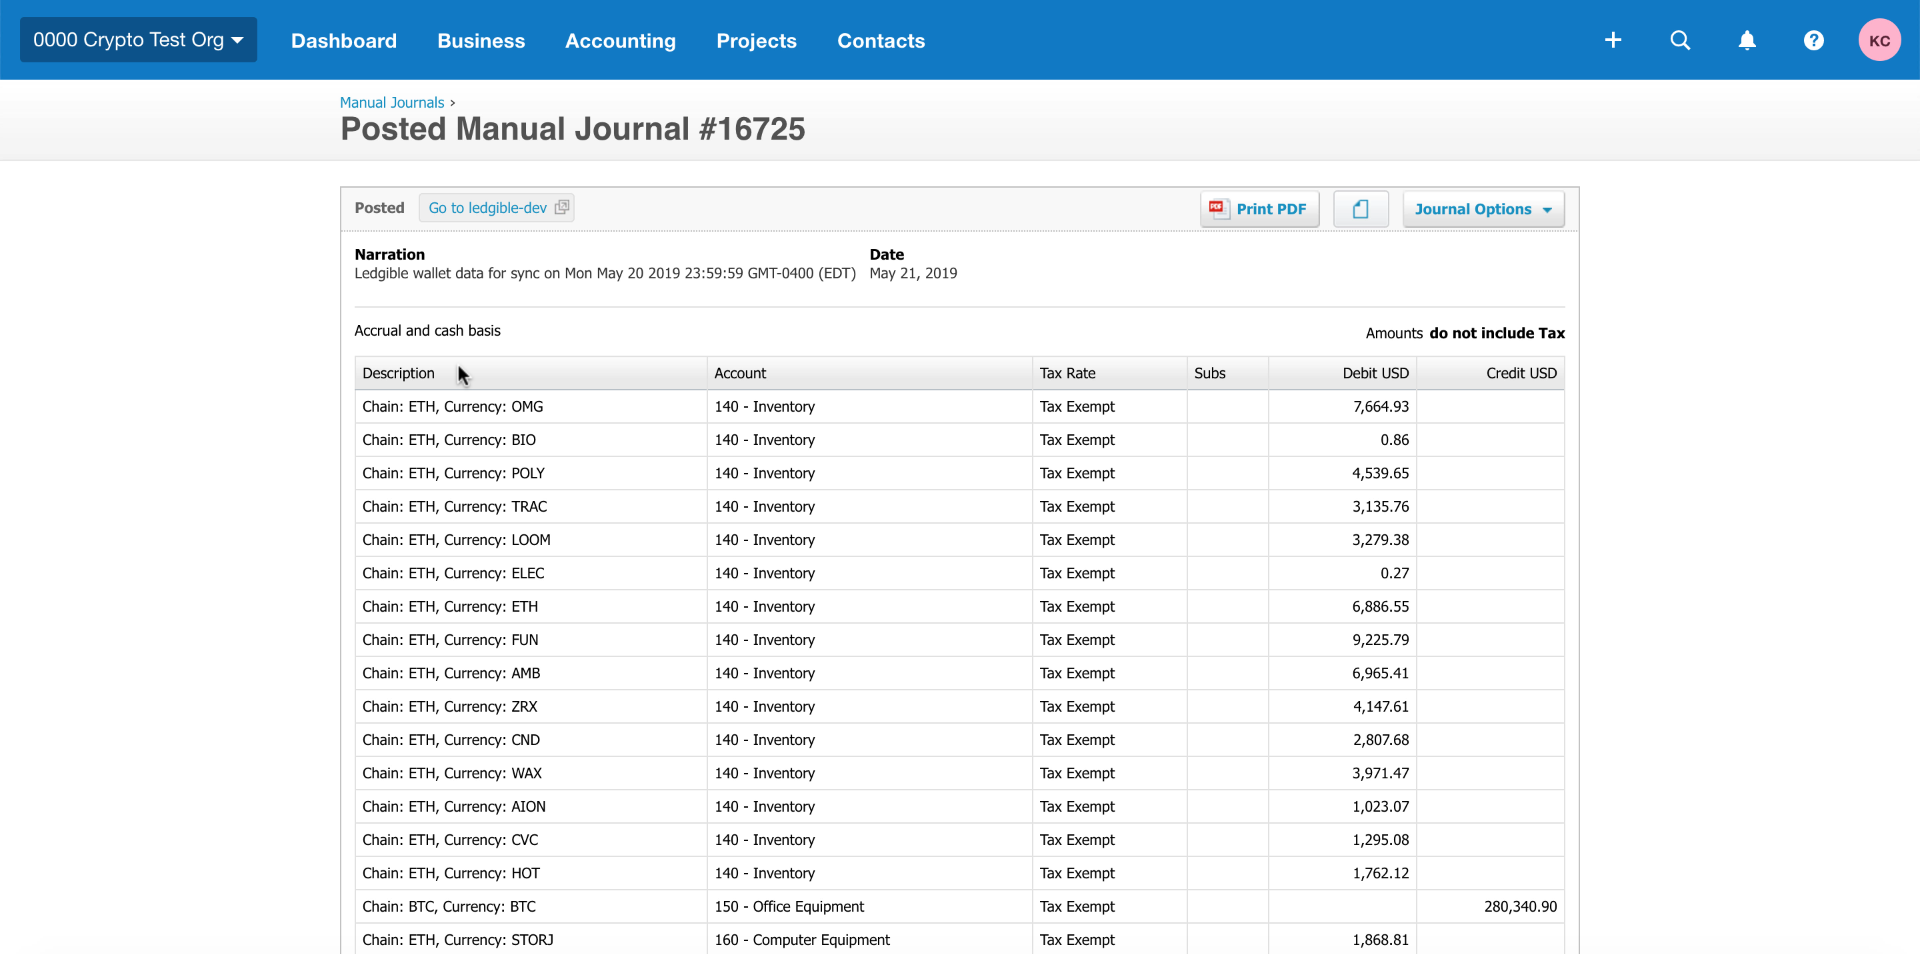
Task: Select the row Chain: ETH, Currency: CND
Action: pyautogui.click(x=959, y=740)
